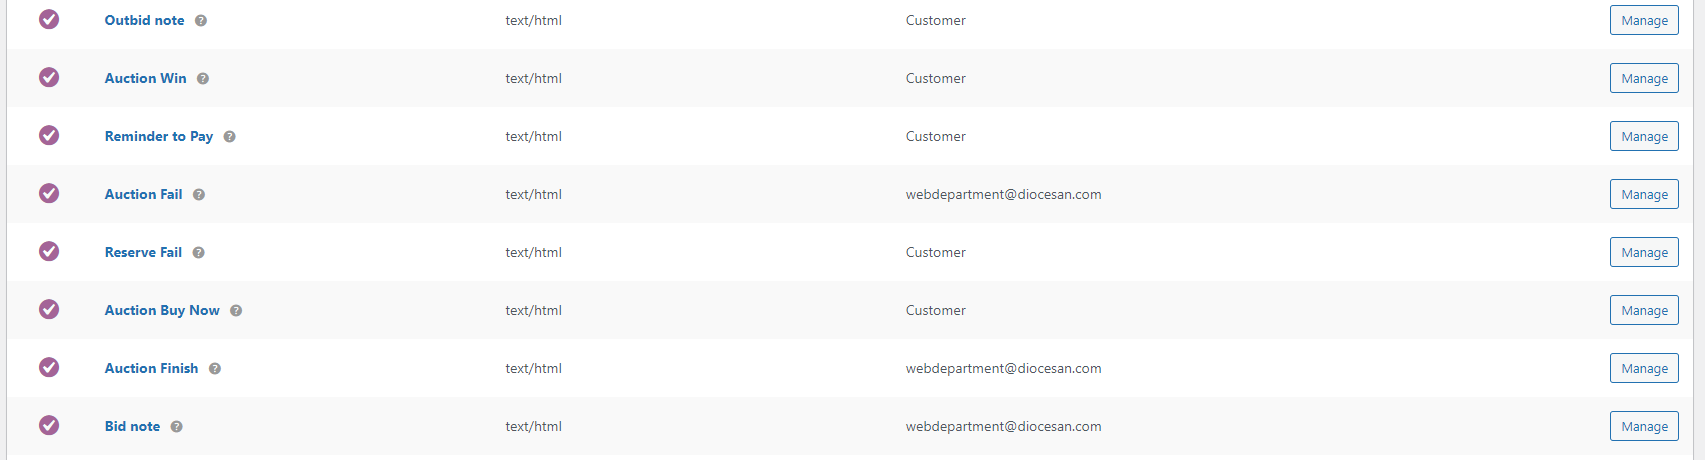This screenshot has width=1705, height=460.
Task: Open the Reminder to Pay email link
Action: pos(158,136)
